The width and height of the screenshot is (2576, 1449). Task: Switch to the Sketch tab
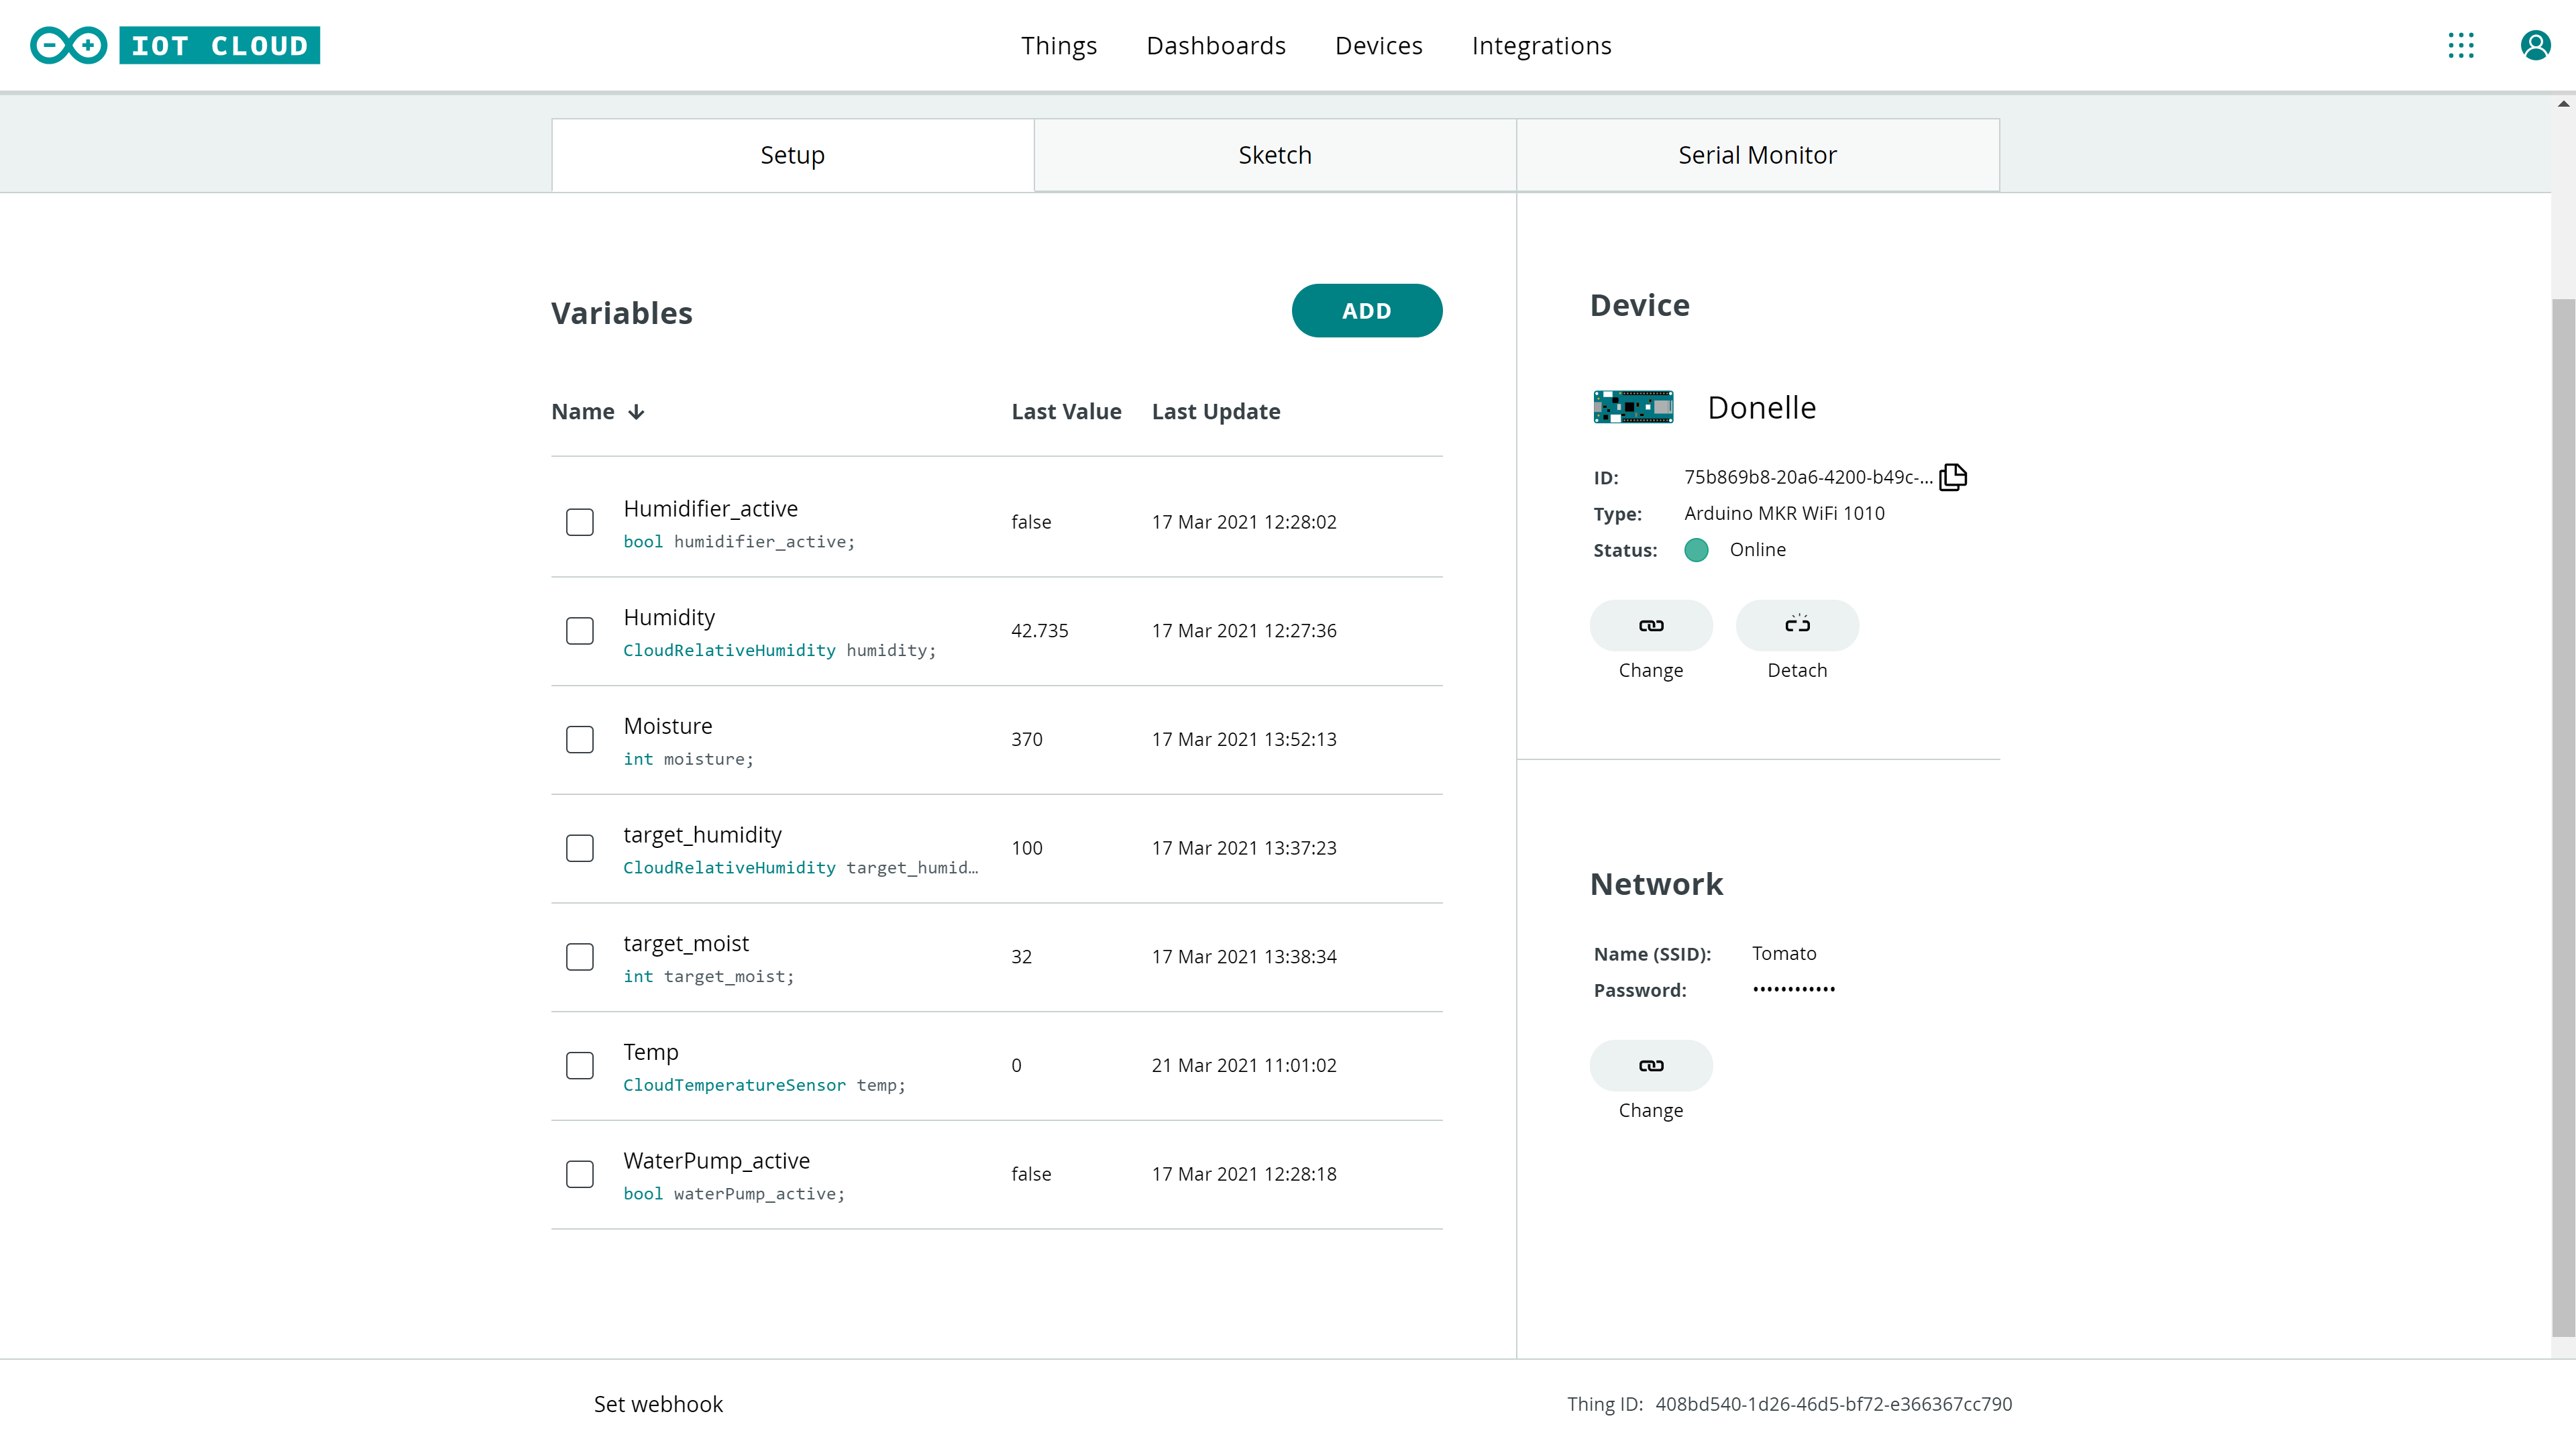(x=1274, y=155)
